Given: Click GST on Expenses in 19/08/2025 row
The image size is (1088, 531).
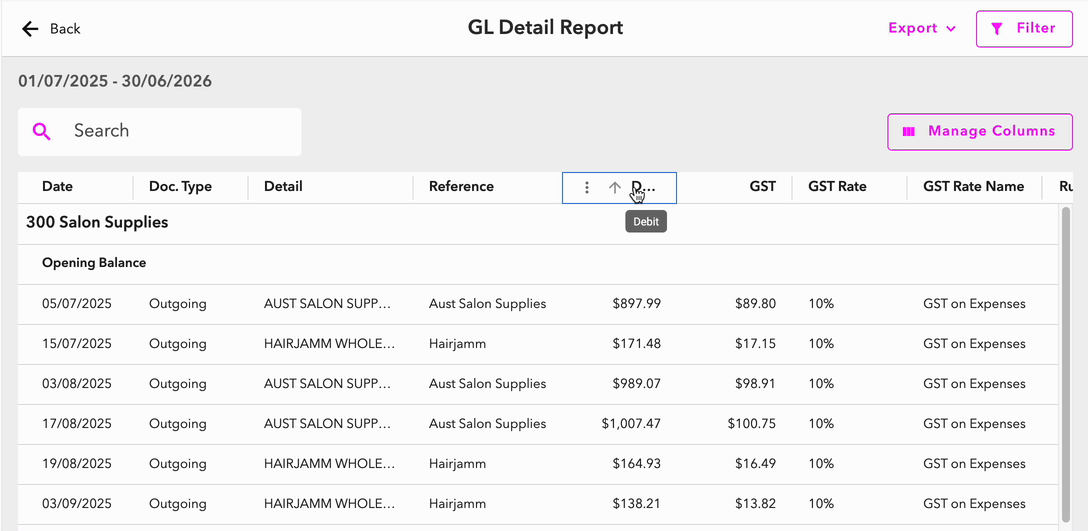Looking at the screenshot, I should 974,464.
